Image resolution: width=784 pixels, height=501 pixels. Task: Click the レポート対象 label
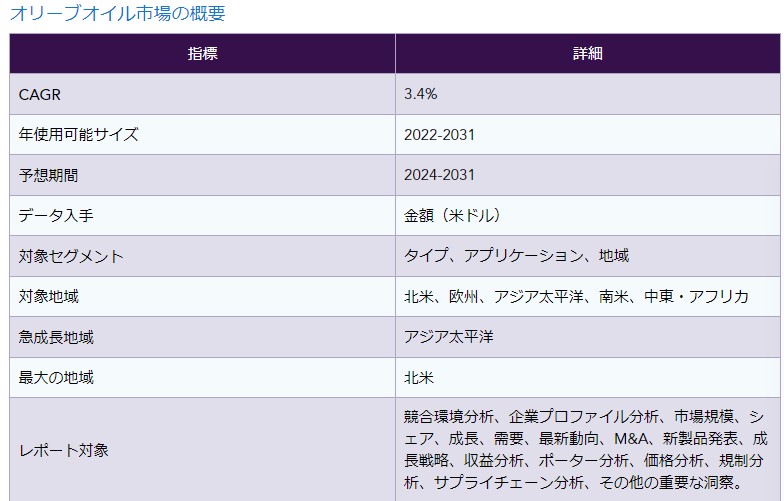(x=64, y=450)
